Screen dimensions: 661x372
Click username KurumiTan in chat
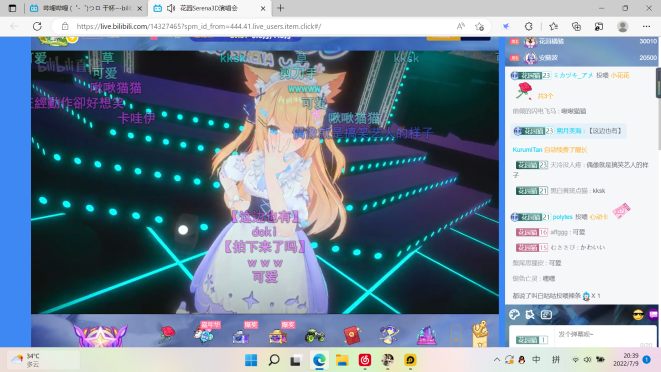pyautogui.click(x=527, y=150)
